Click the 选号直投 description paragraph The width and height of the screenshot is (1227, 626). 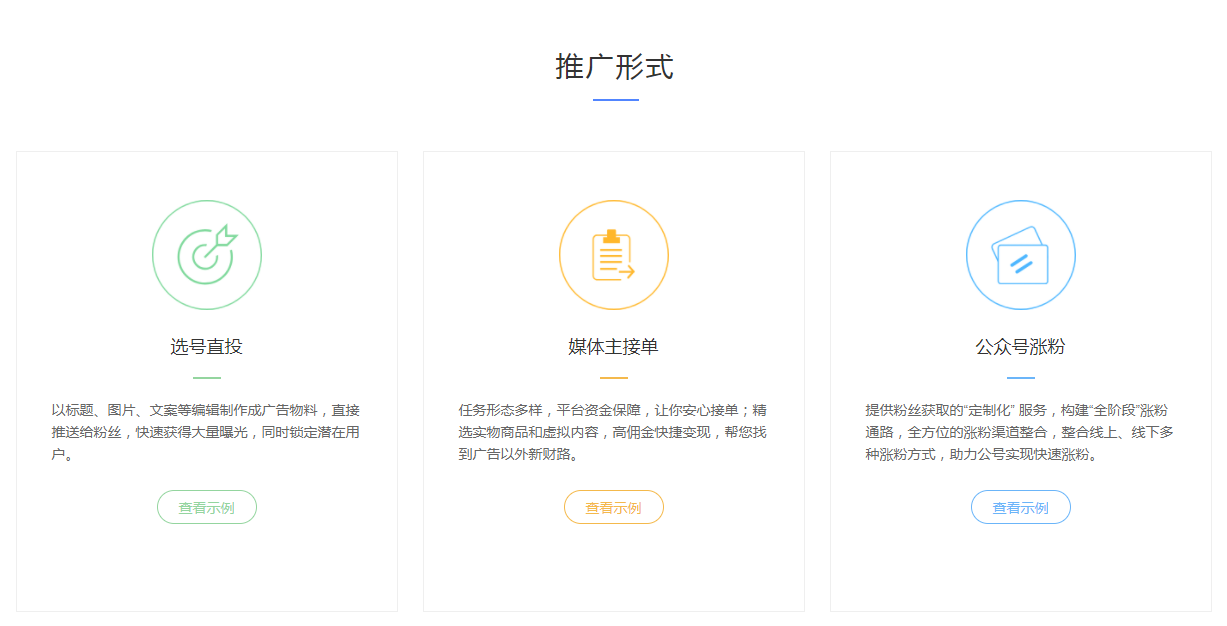206,432
